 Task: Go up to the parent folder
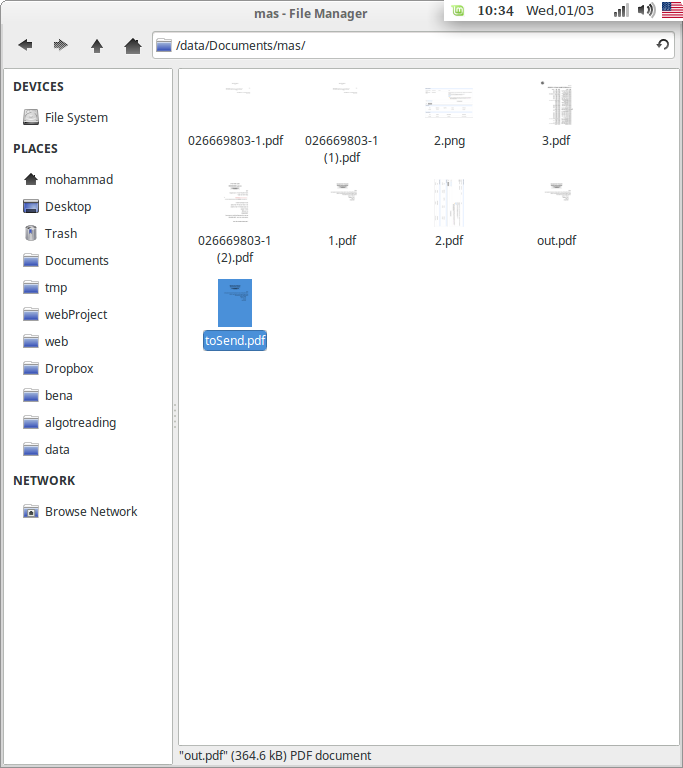click(97, 45)
